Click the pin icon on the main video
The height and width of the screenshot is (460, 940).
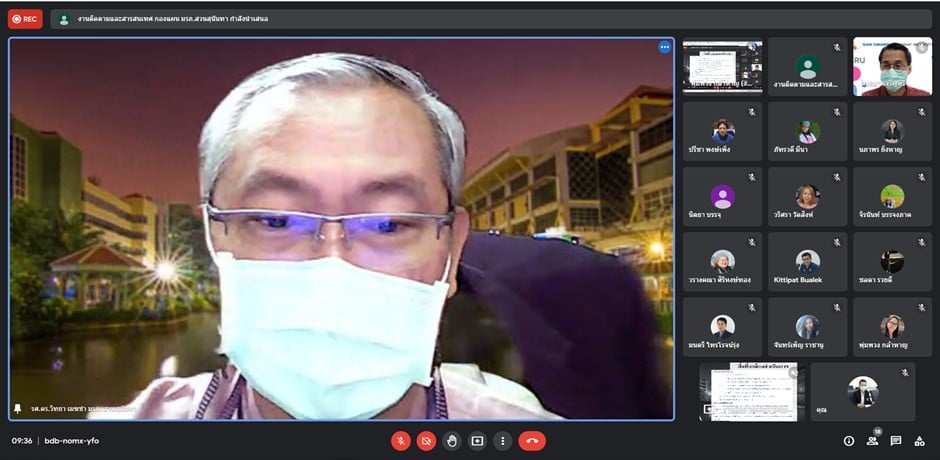click(17, 409)
